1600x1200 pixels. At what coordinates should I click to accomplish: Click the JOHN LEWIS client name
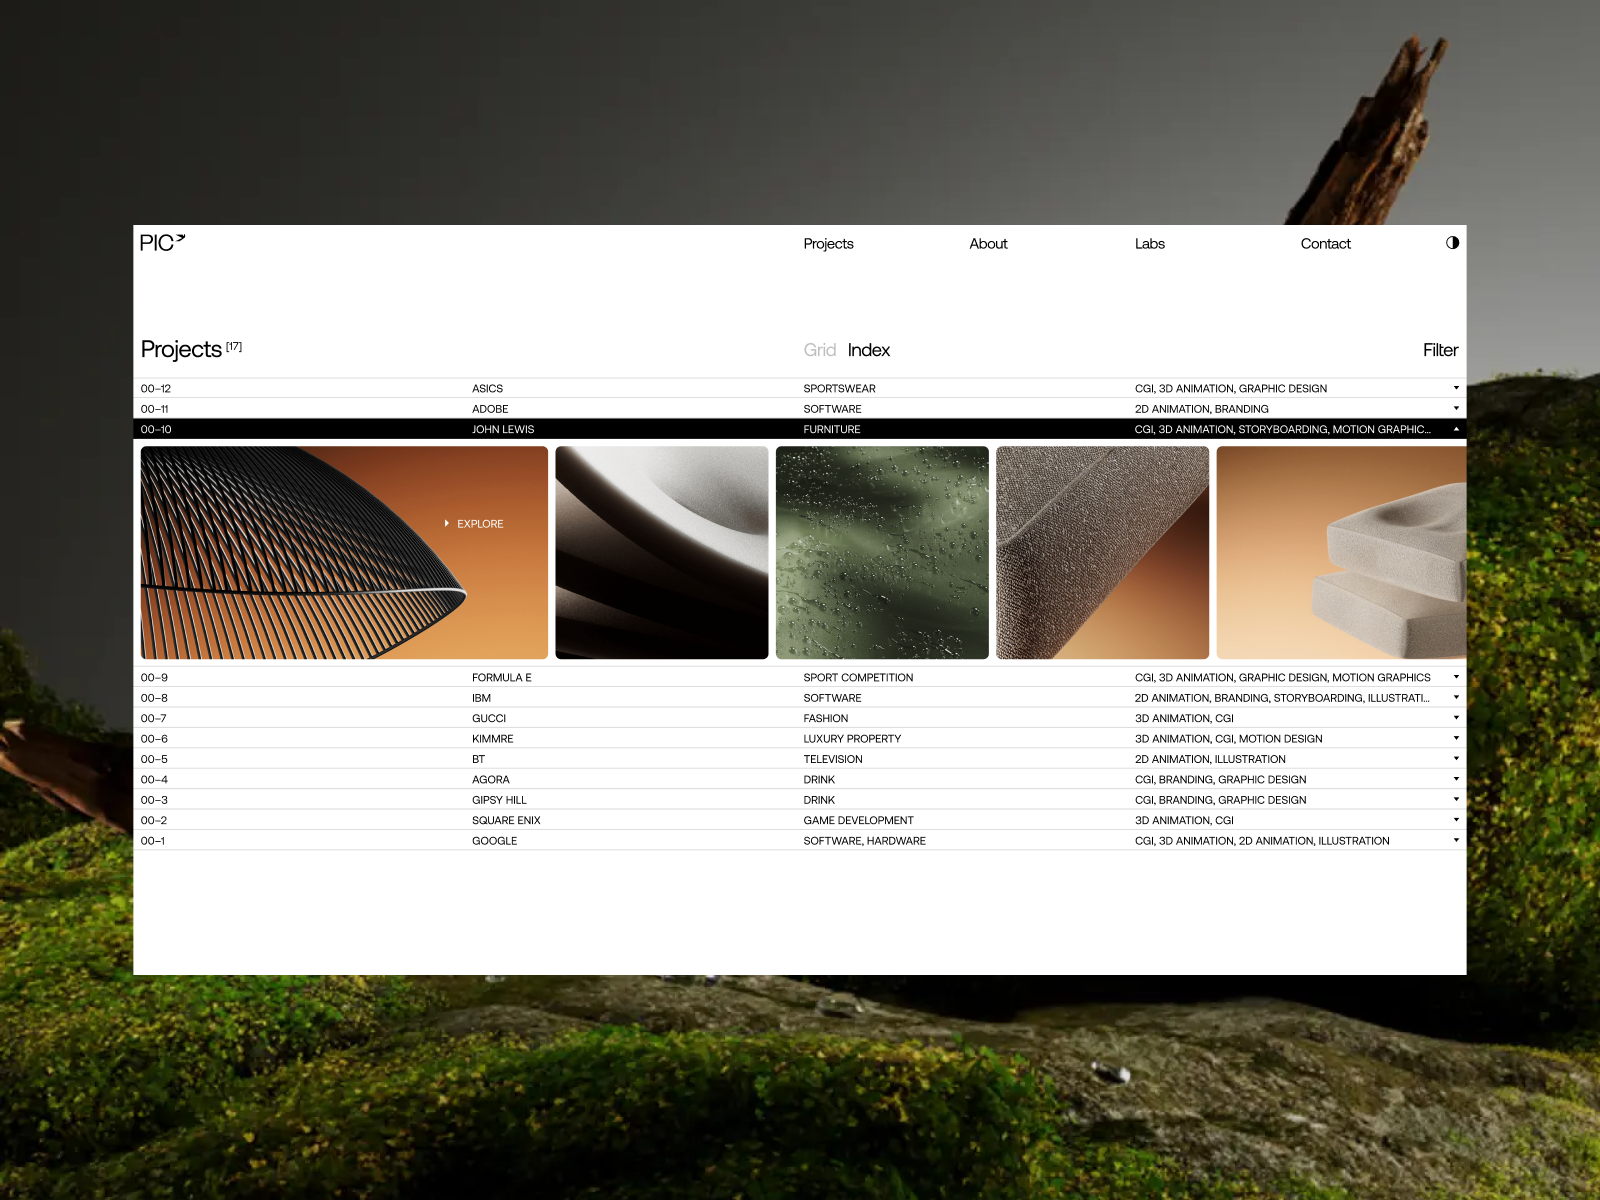(503, 430)
